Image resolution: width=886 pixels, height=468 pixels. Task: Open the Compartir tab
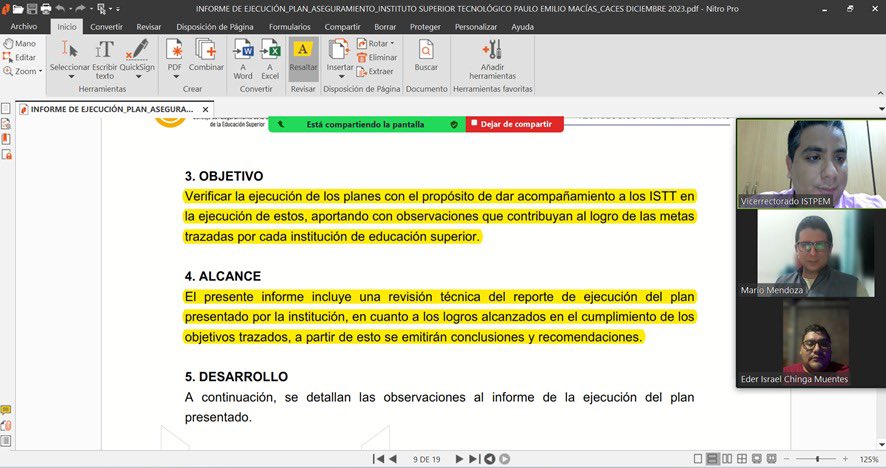click(342, 27)
